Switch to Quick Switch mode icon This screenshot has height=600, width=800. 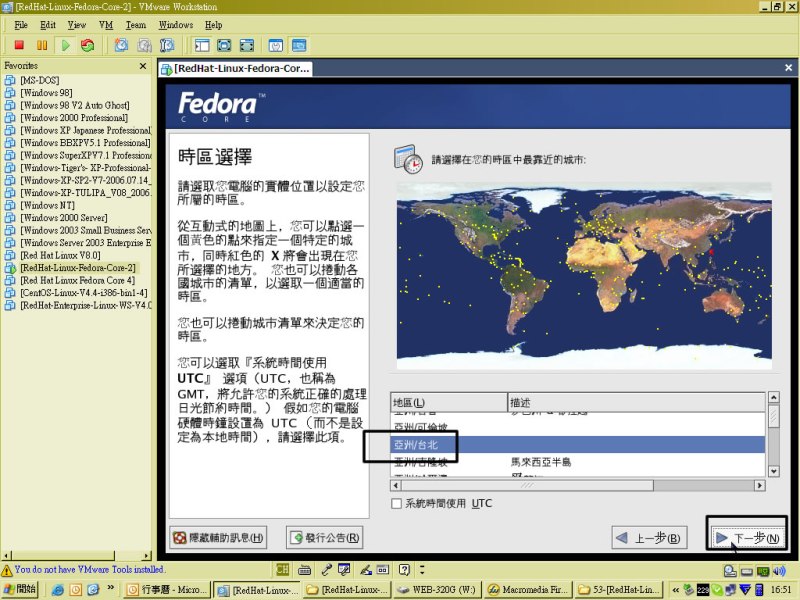coord(224,45)
